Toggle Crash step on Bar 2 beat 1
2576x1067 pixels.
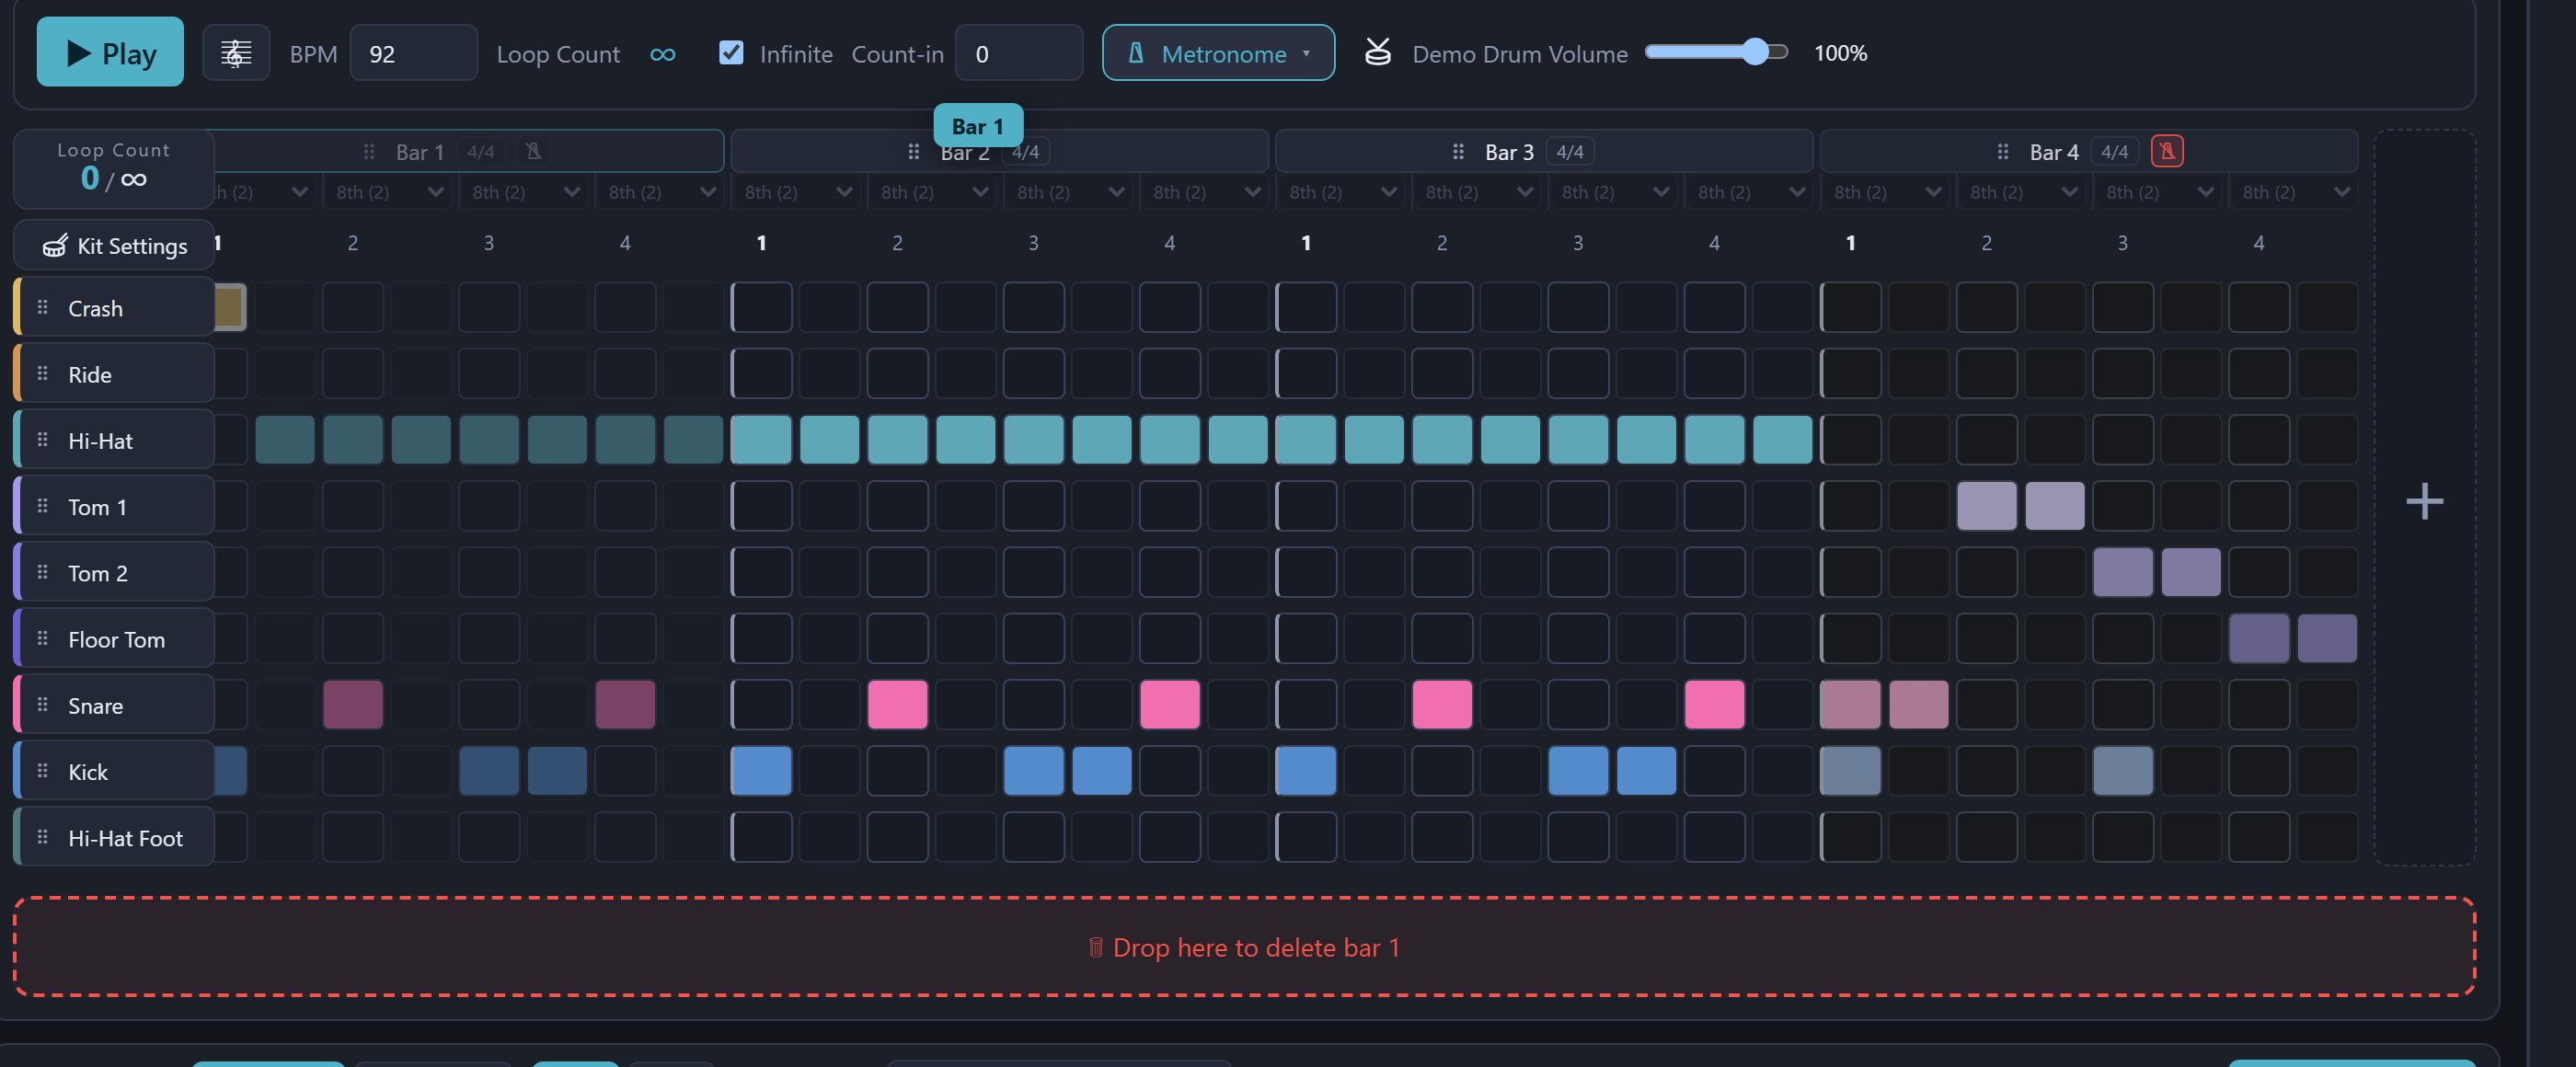761,307
